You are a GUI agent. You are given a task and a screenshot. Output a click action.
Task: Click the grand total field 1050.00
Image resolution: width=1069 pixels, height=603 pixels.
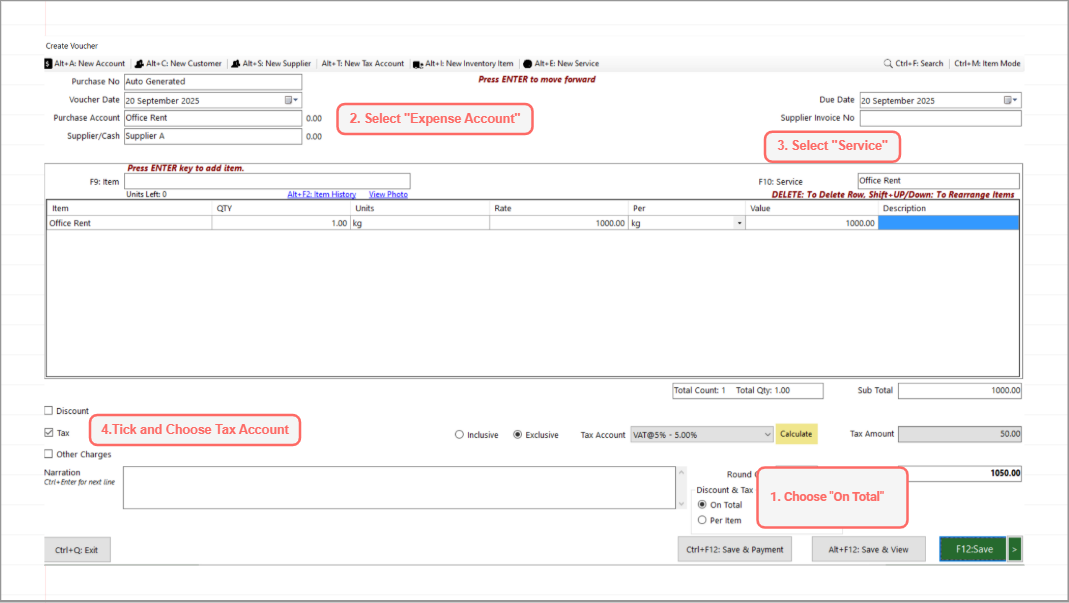click(965, 473)
